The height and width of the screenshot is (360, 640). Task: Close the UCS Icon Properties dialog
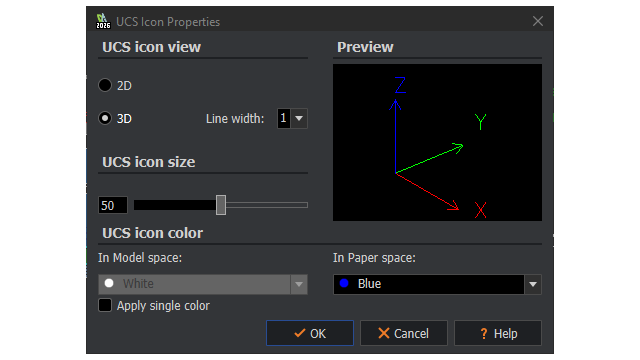(538, 21)
